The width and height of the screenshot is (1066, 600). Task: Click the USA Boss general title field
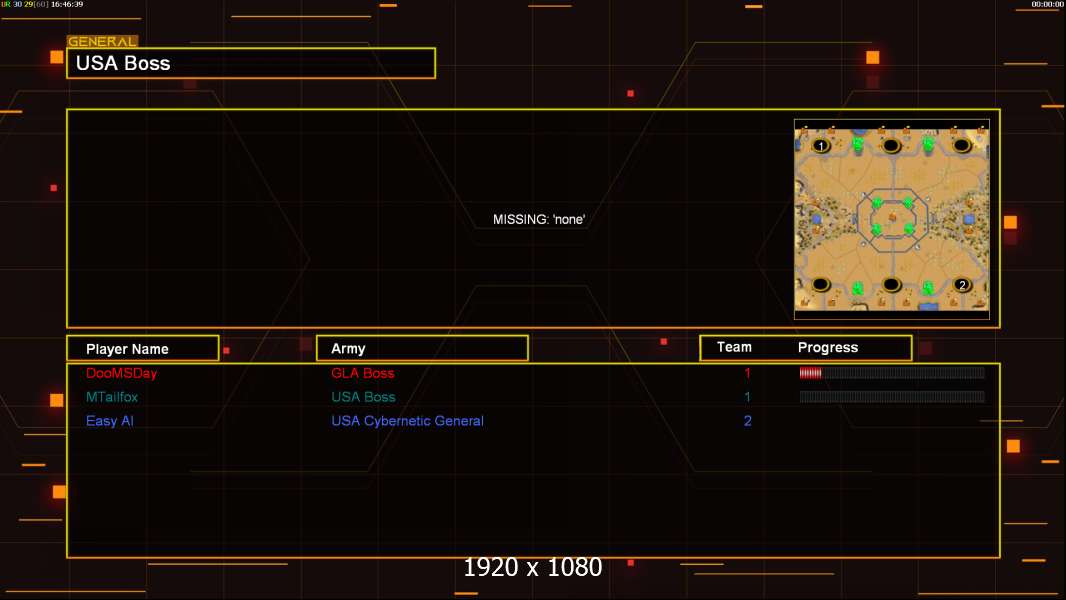click(x=251, y=63)
